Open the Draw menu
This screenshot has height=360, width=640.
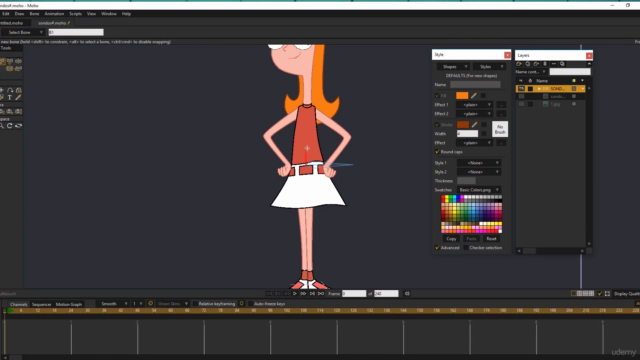pyautogui.click(x=19, y=14)
